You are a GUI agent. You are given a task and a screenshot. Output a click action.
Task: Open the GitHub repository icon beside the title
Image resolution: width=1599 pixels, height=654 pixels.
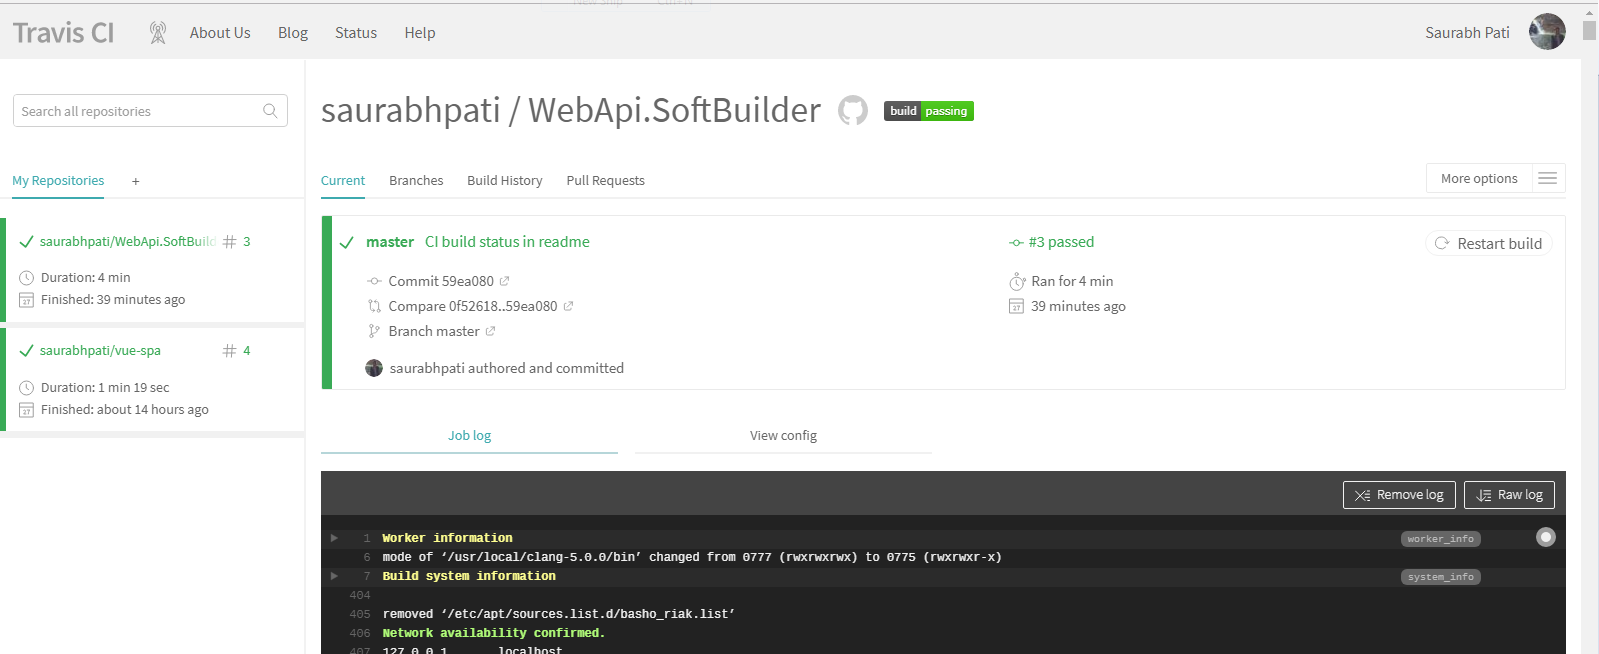pyautogui.click(x=852, y=110)
